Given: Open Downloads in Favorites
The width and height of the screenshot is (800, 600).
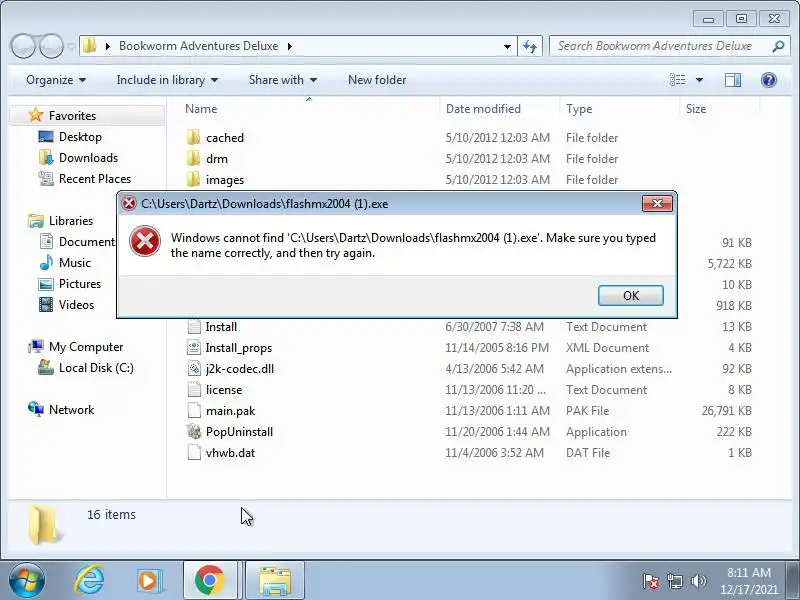Looking at the screenshot, I should point(88,158).
